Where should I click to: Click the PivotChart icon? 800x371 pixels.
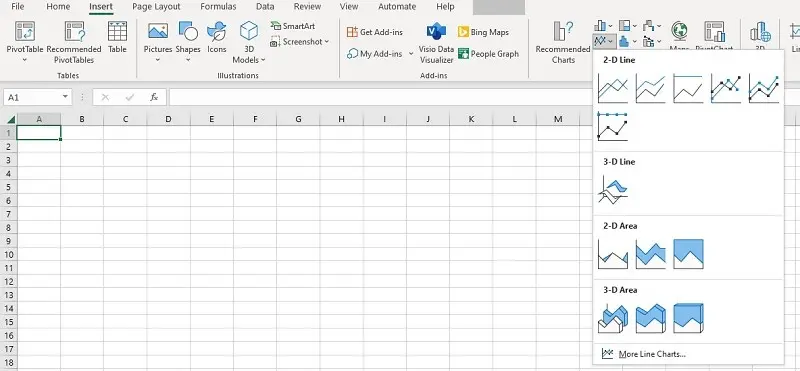pyautogui.click(x=714, y=31)
